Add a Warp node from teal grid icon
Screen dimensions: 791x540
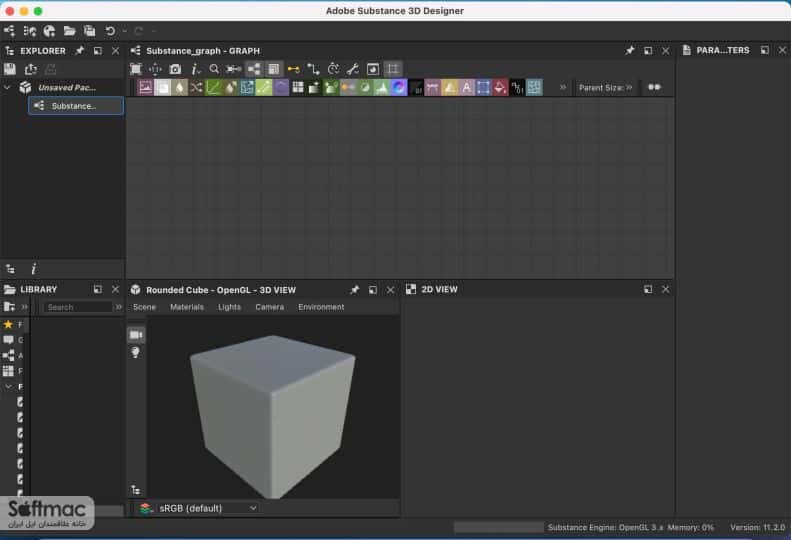tap(534, 87)
